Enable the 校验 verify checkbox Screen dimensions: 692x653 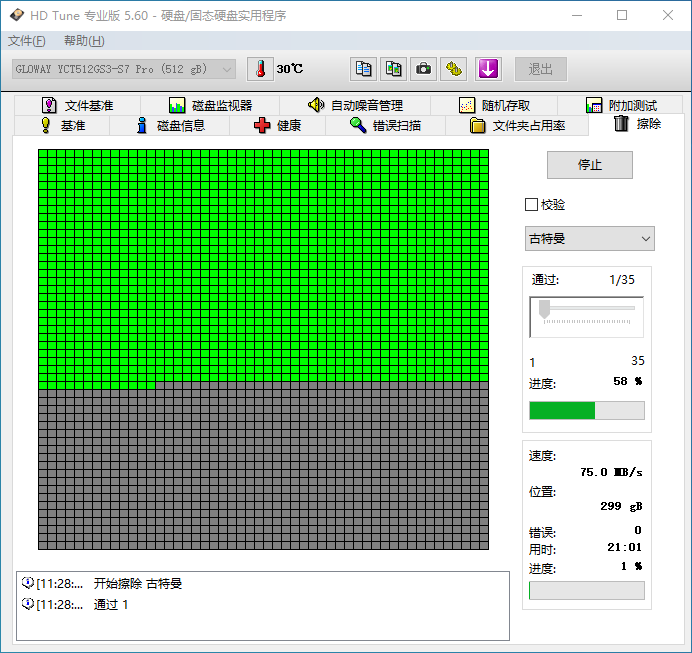pos(531,205)
